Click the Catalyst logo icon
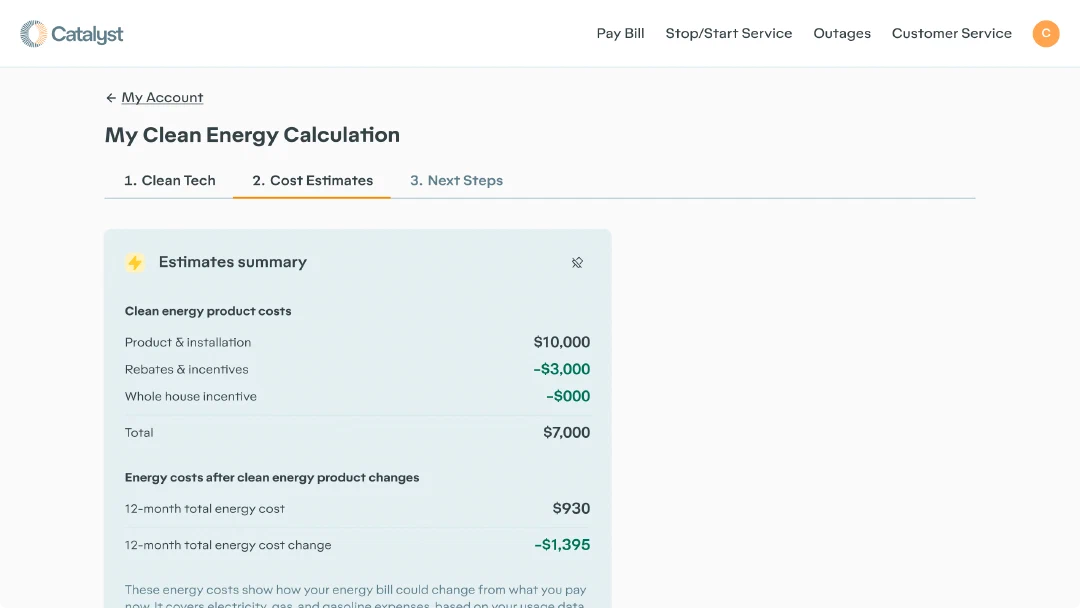Viewport: 1080px width, 608px height. pyautogui.click(x=33, y=34)
